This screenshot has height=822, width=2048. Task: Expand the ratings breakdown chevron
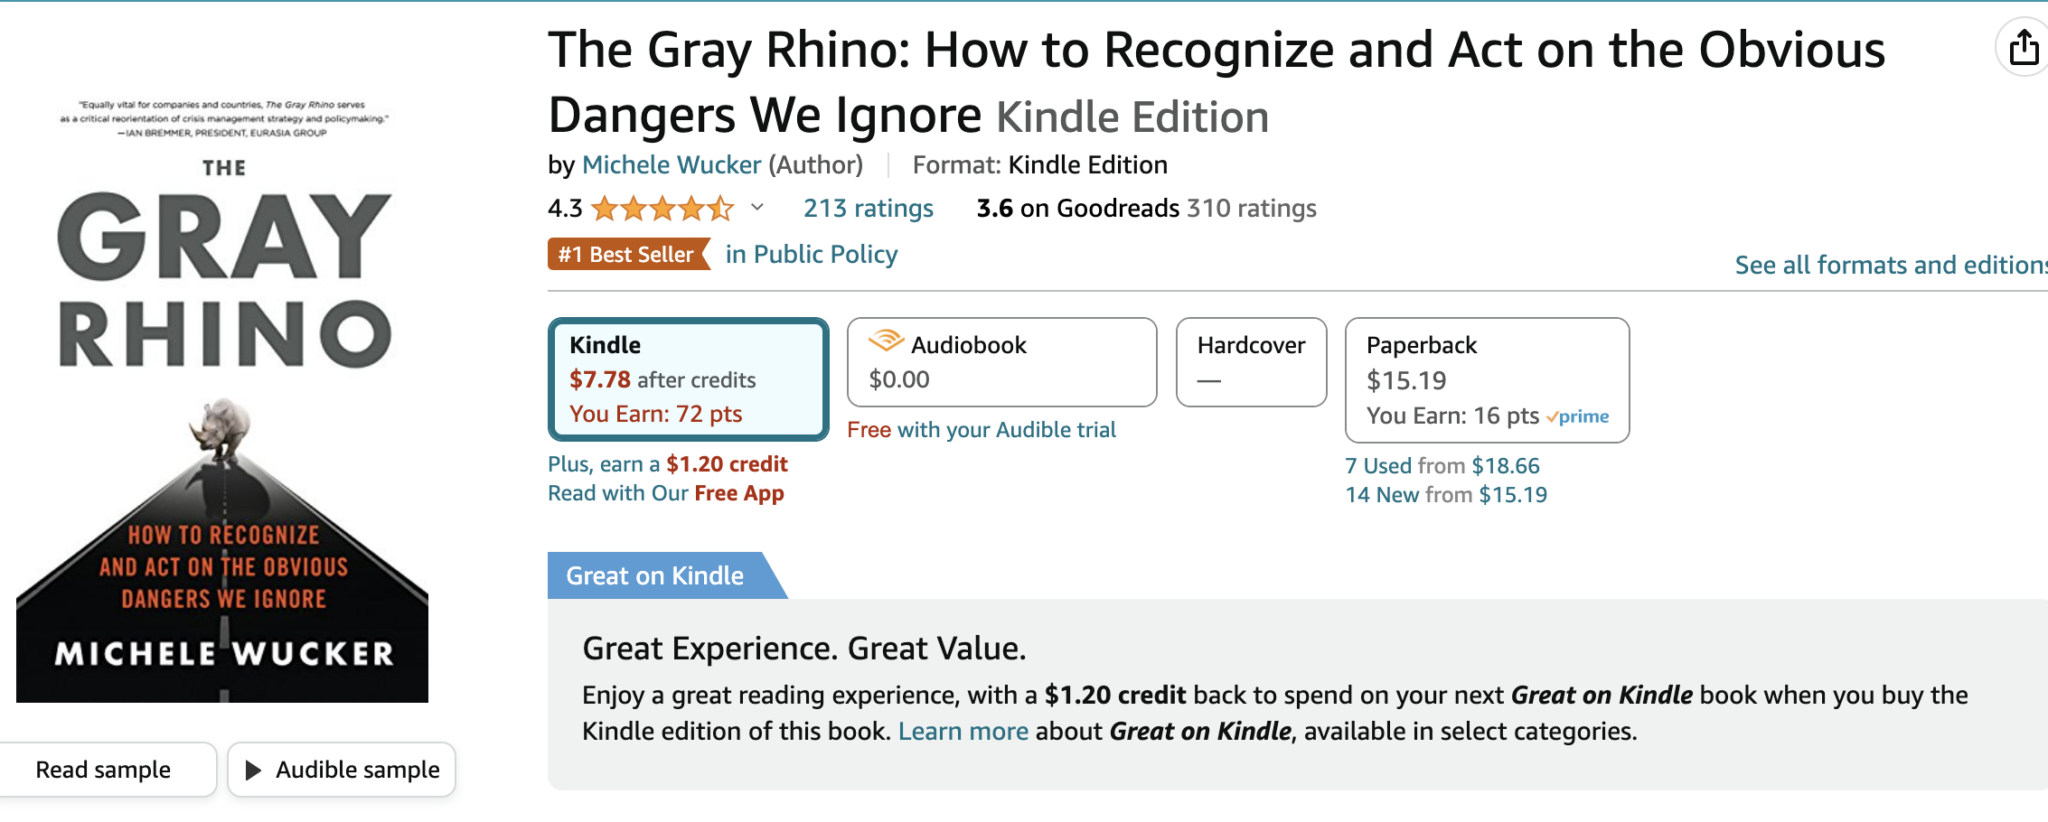(757, 208)
